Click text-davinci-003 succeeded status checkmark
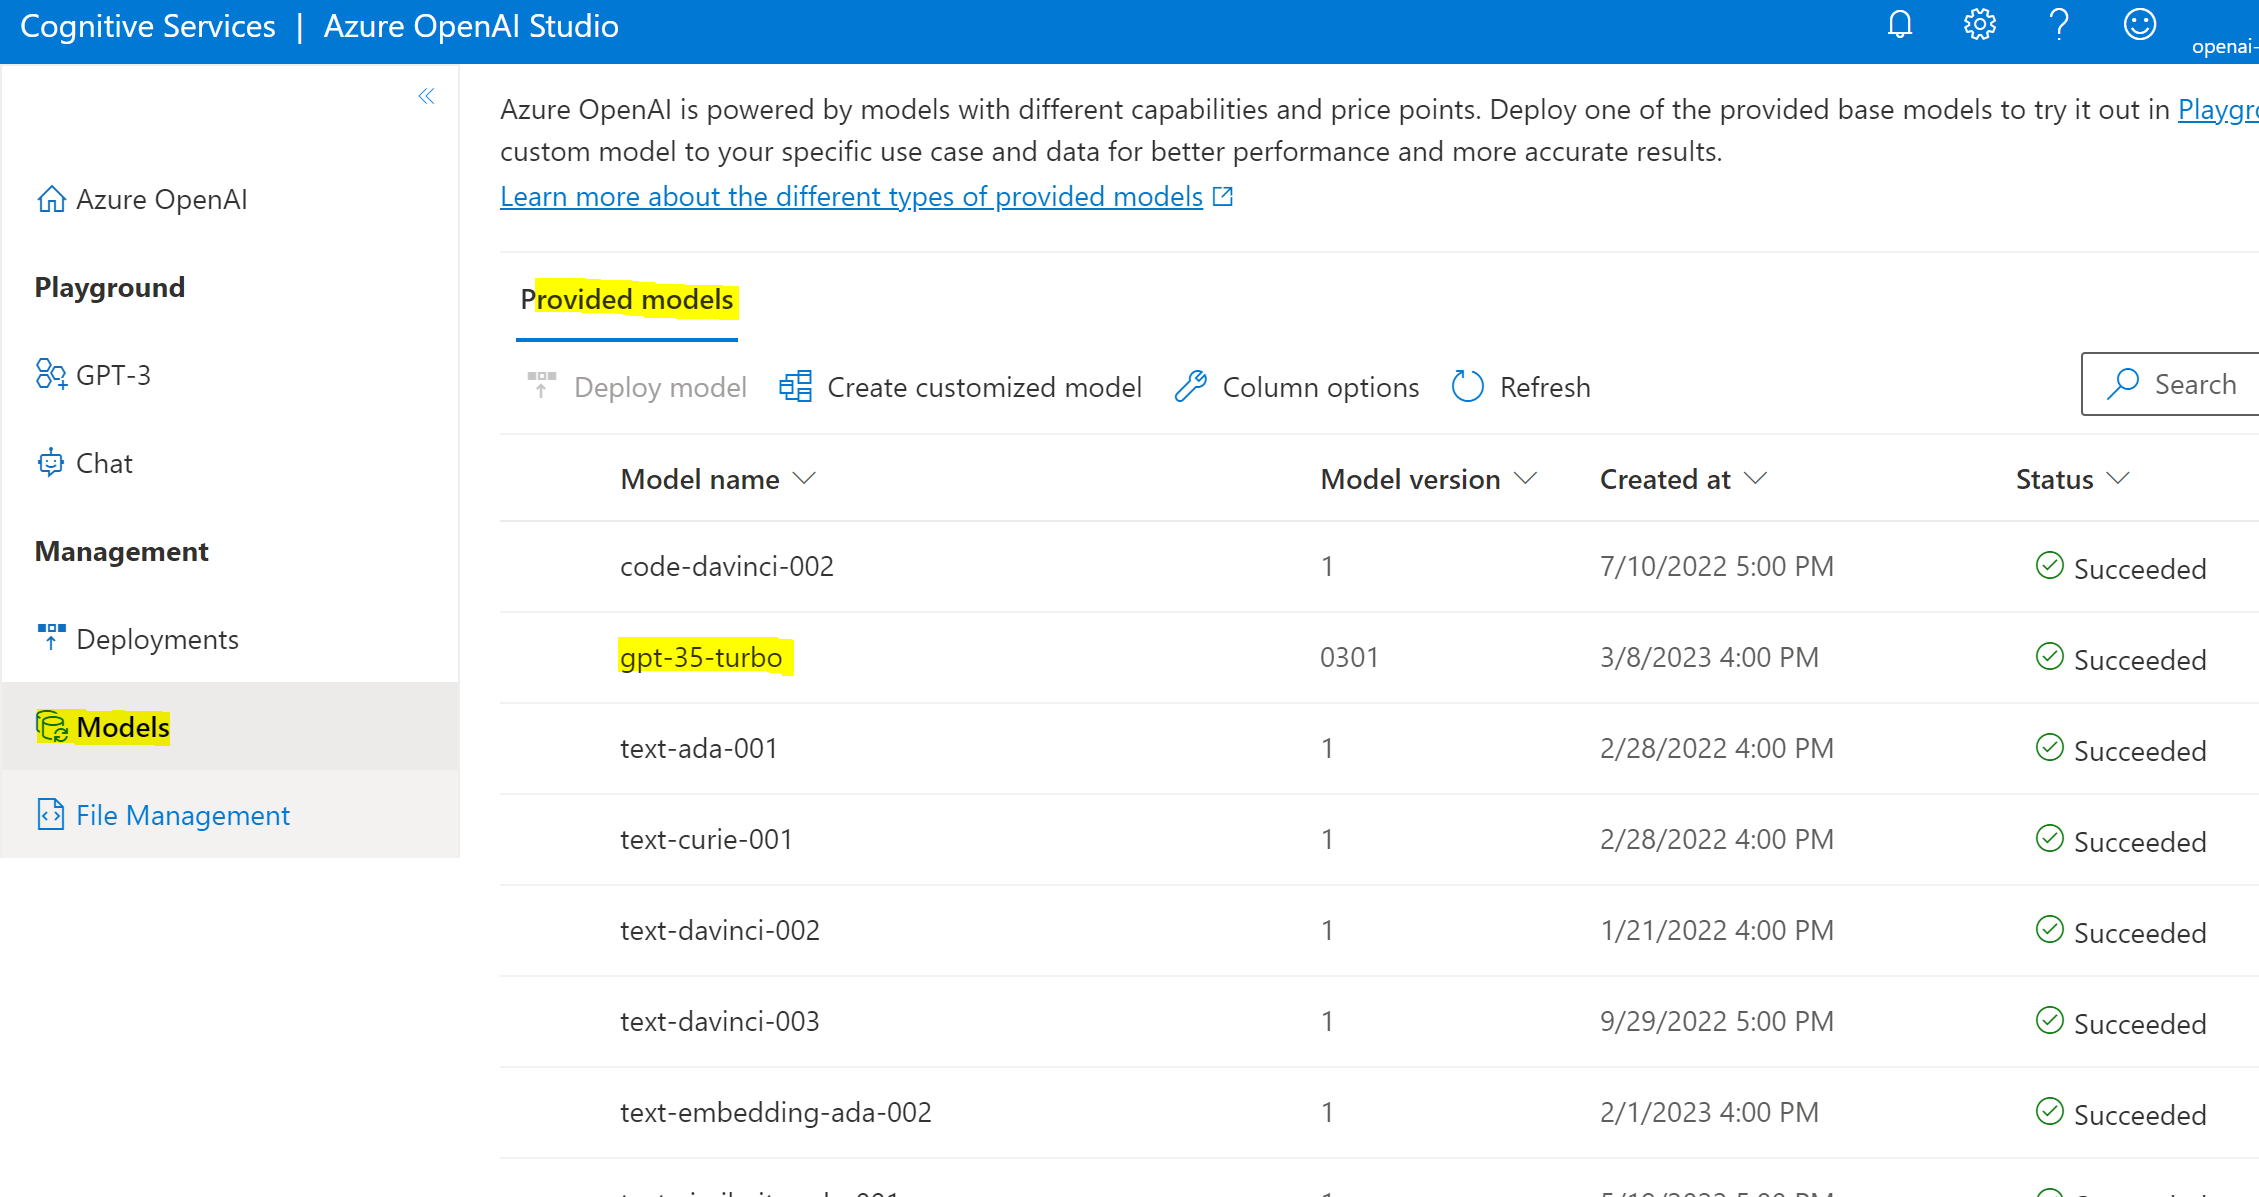 pos(2050,1021)
